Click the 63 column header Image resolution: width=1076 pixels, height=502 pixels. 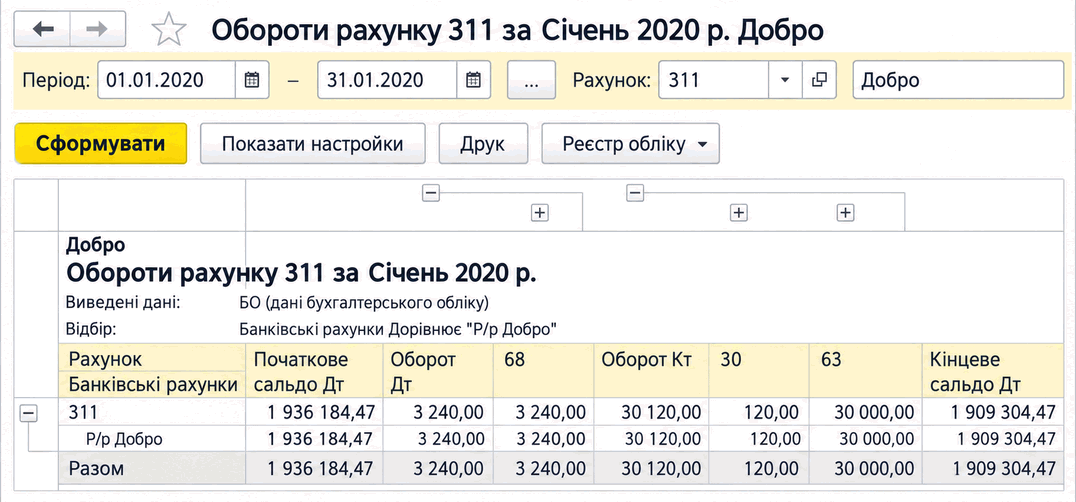(865, 370)
